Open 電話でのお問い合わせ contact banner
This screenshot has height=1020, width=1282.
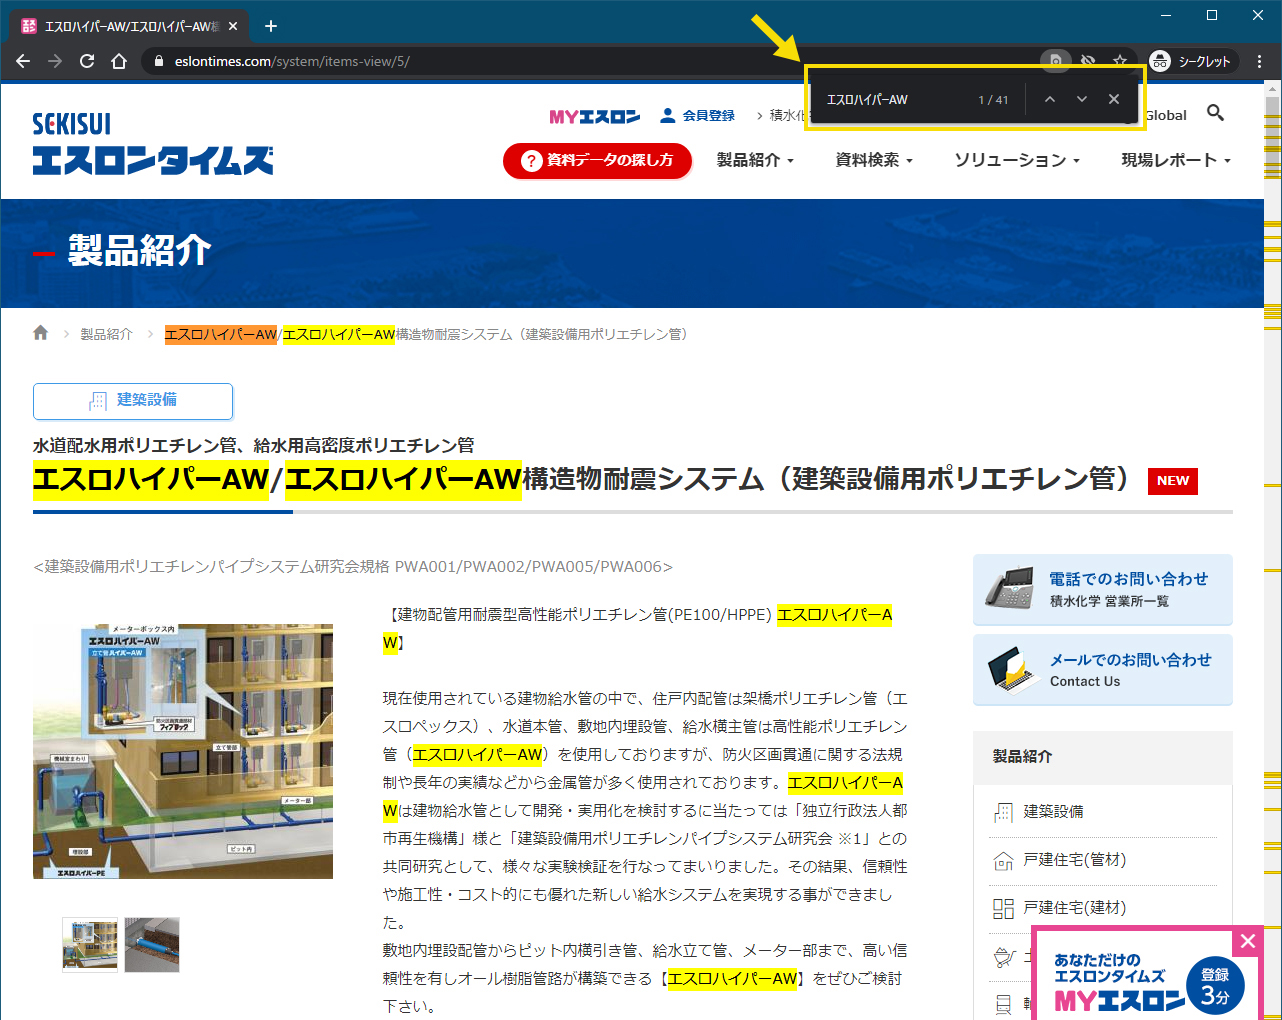[x=1103, y=589]
